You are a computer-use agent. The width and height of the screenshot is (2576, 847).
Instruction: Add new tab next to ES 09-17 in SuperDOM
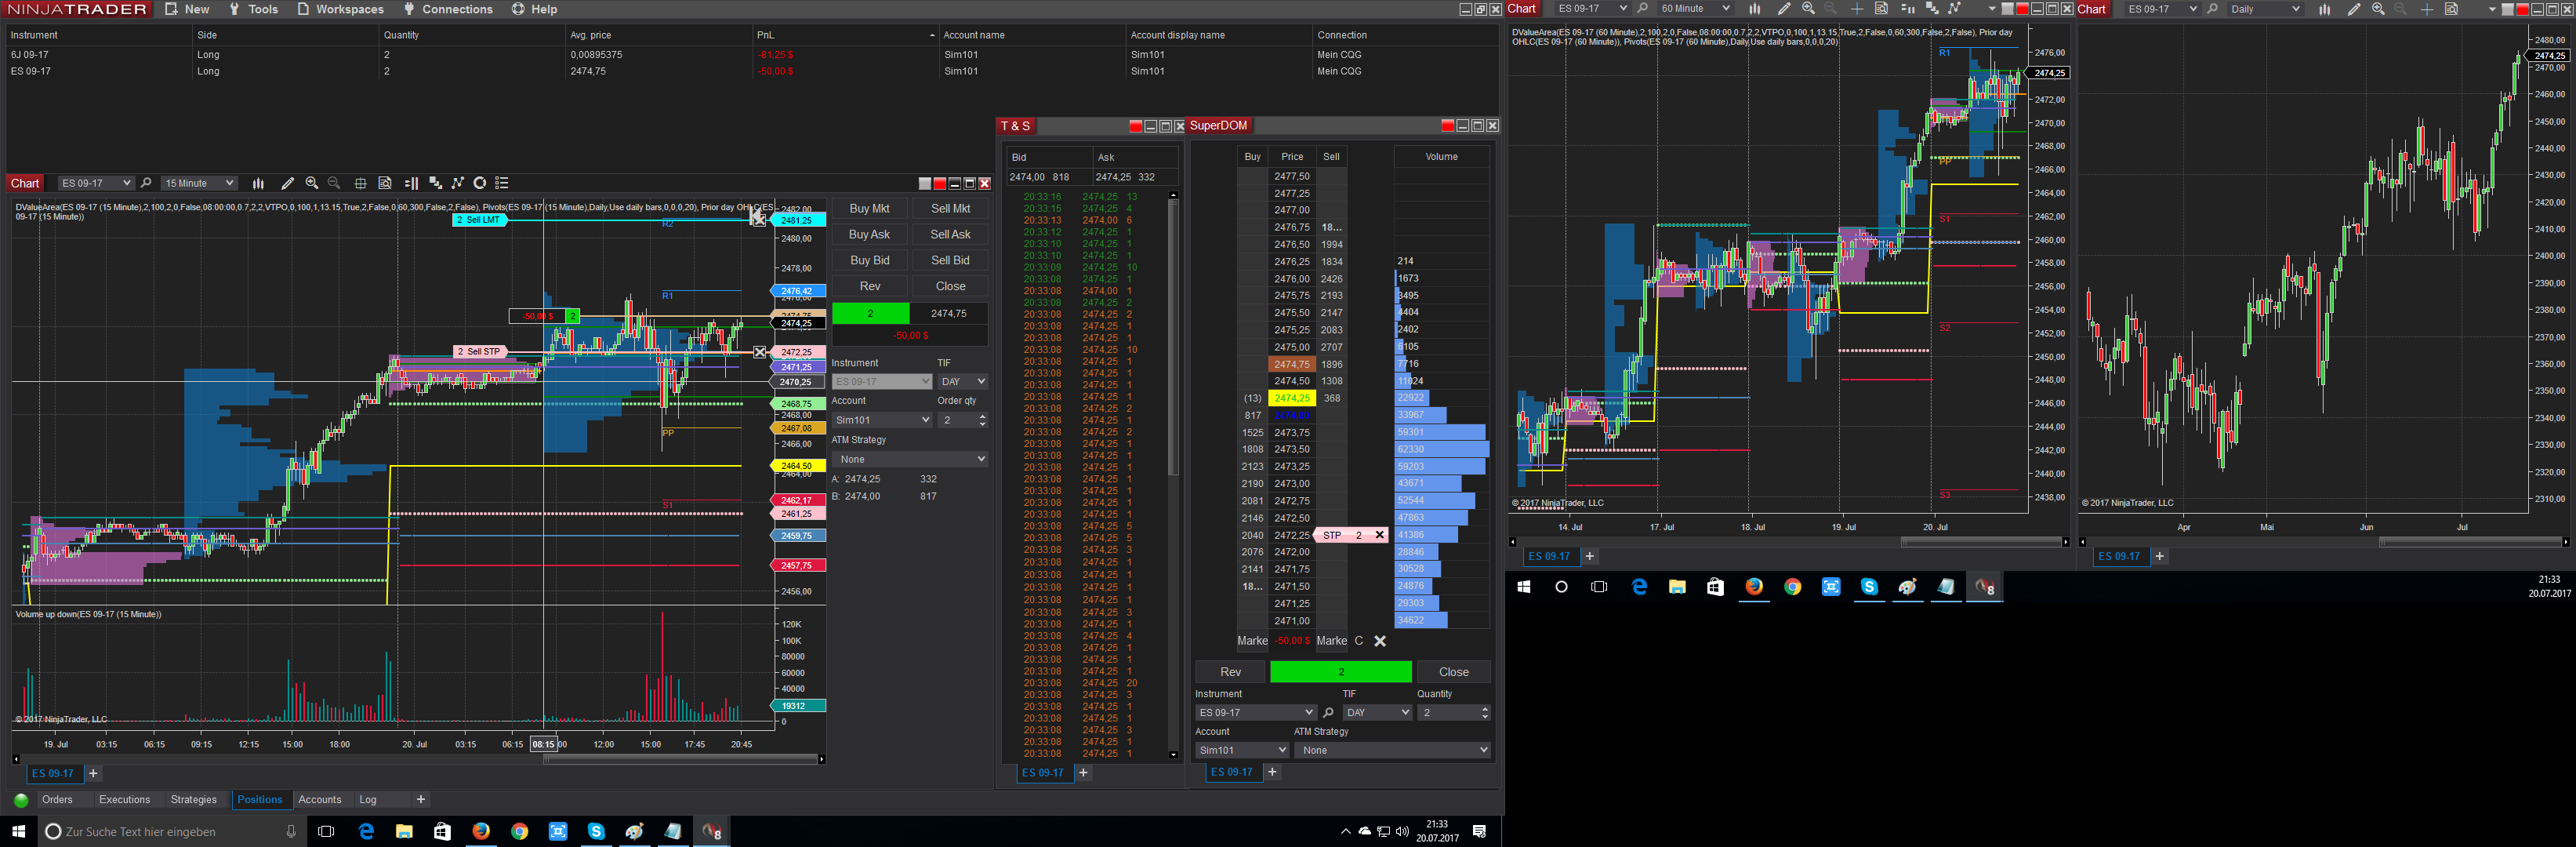[x=1272, y=772]
